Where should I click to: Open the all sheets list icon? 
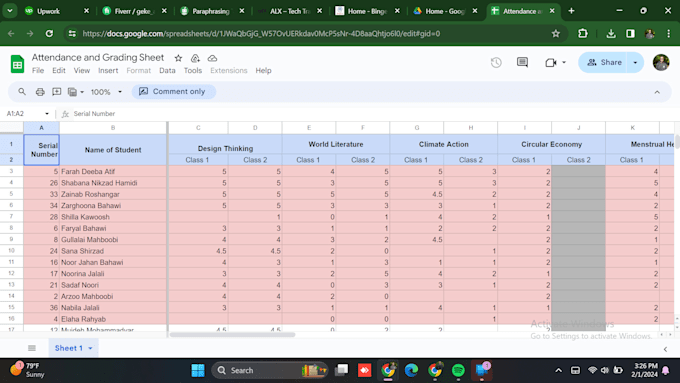tap(32, 348)
